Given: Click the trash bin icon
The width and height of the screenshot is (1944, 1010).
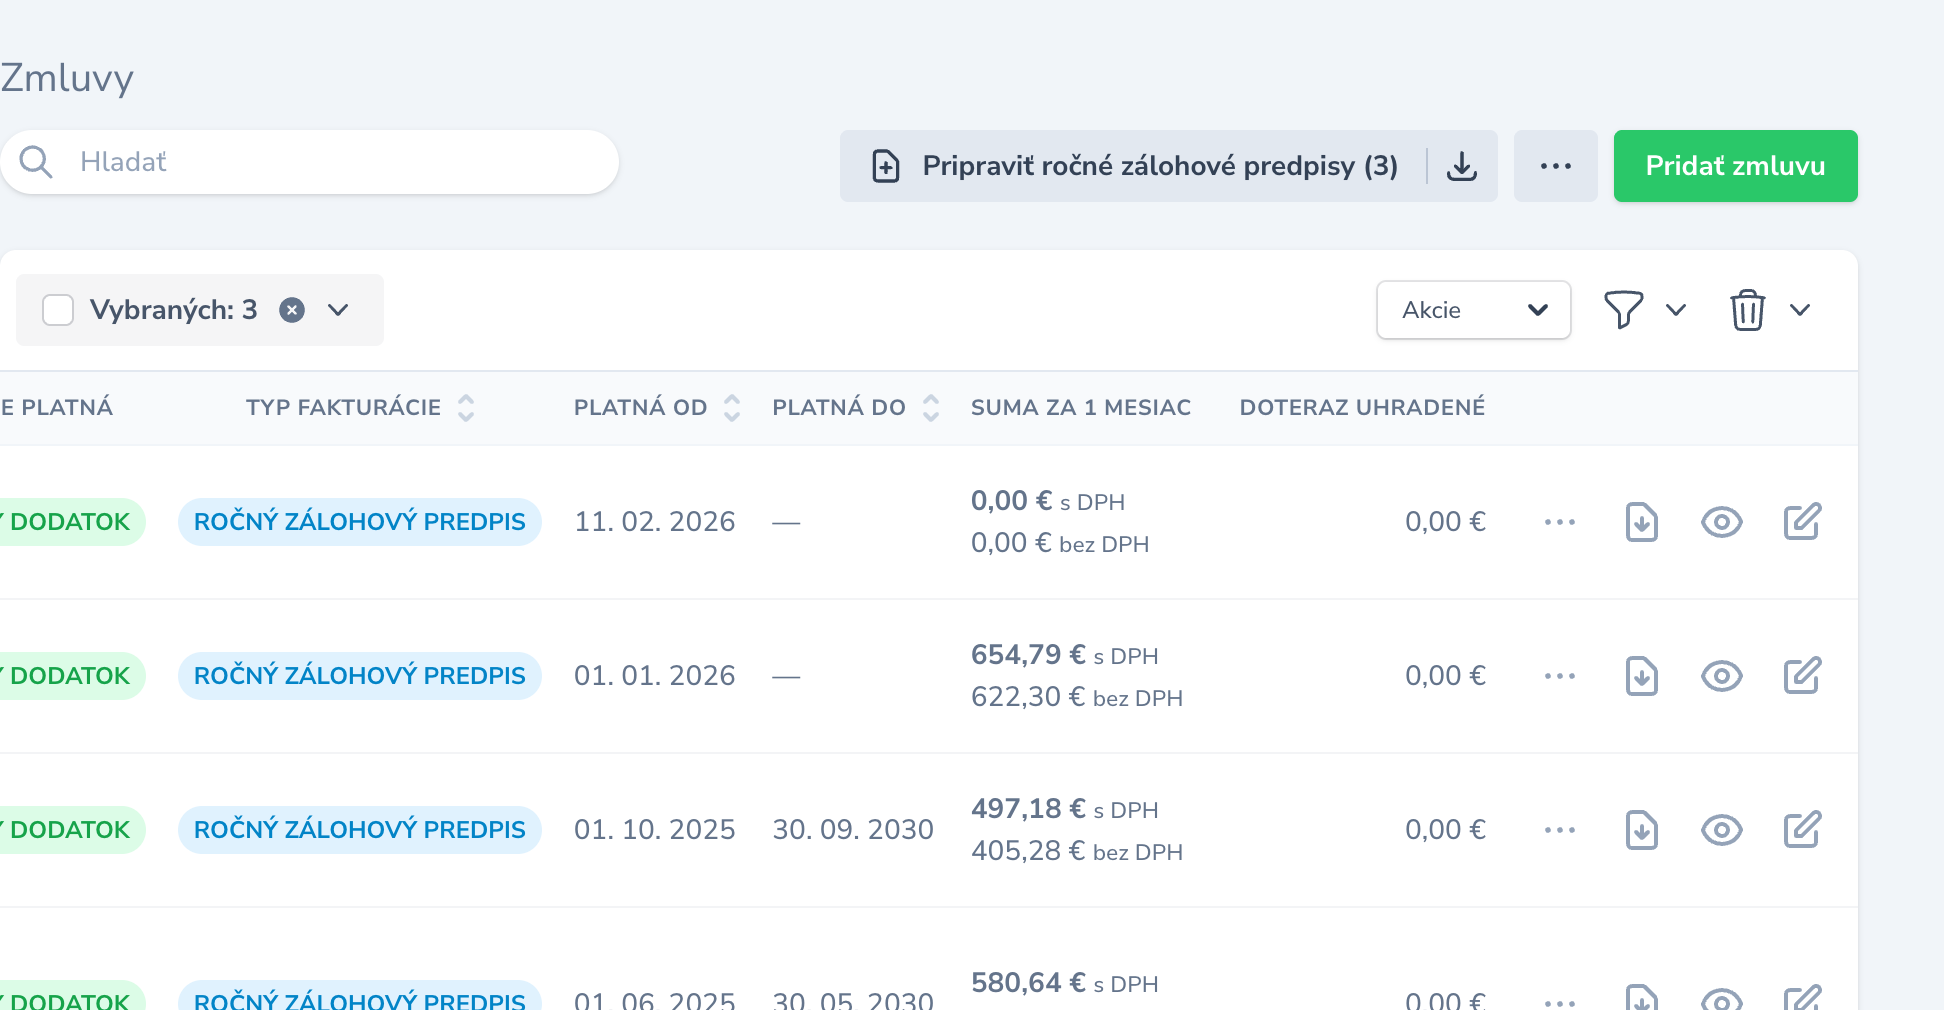Looking at the screenshot, I should pos(1748,310).
